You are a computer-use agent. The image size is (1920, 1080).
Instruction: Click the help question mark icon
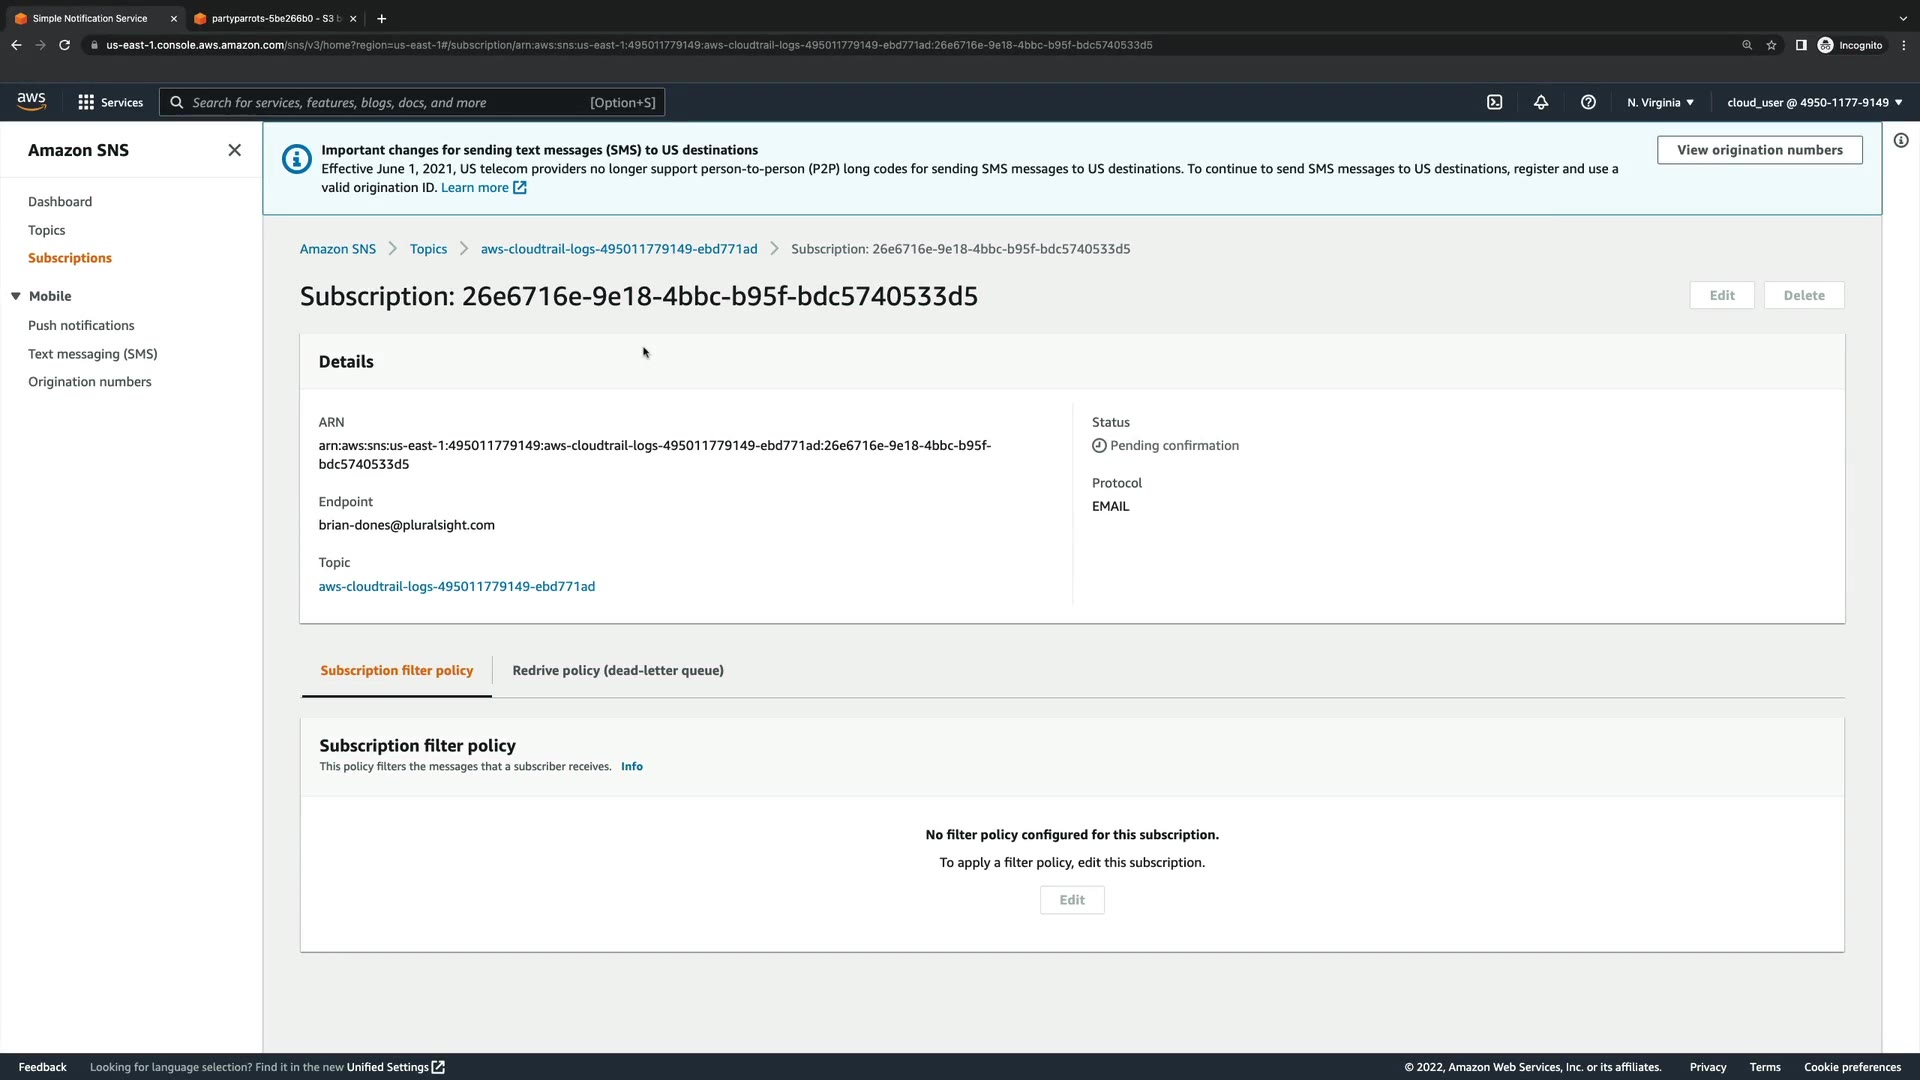(x=1588, y=102)
